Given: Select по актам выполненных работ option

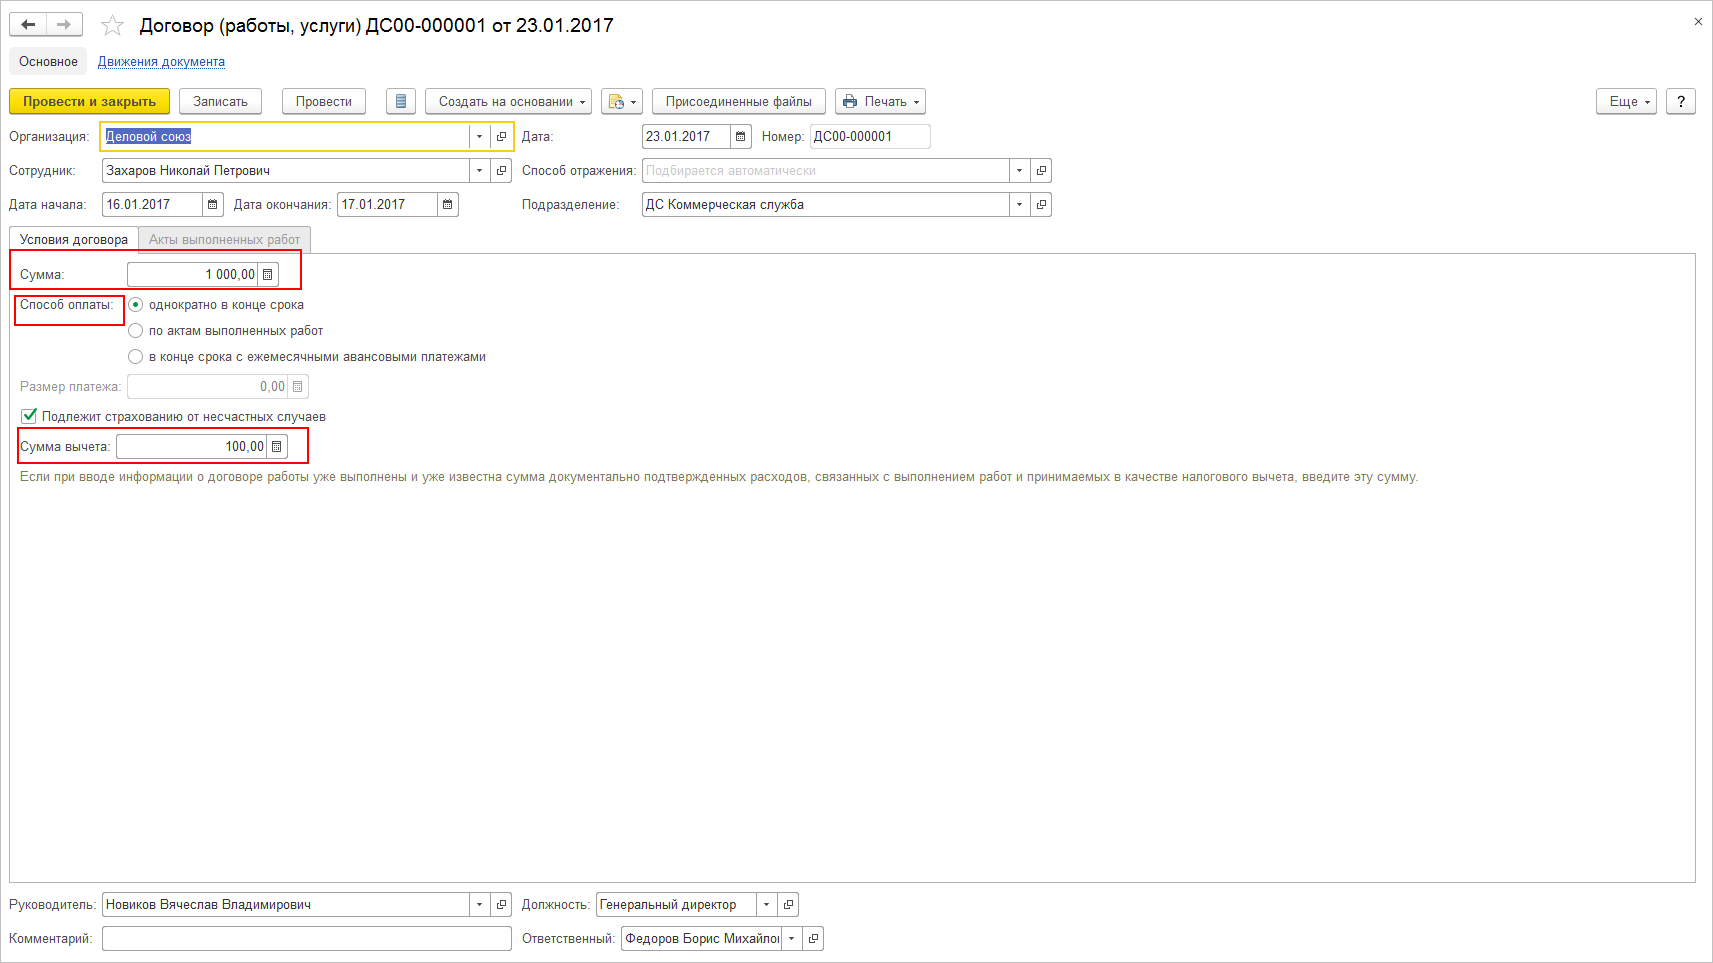Looking at the screenshot, I should point(136,331).
